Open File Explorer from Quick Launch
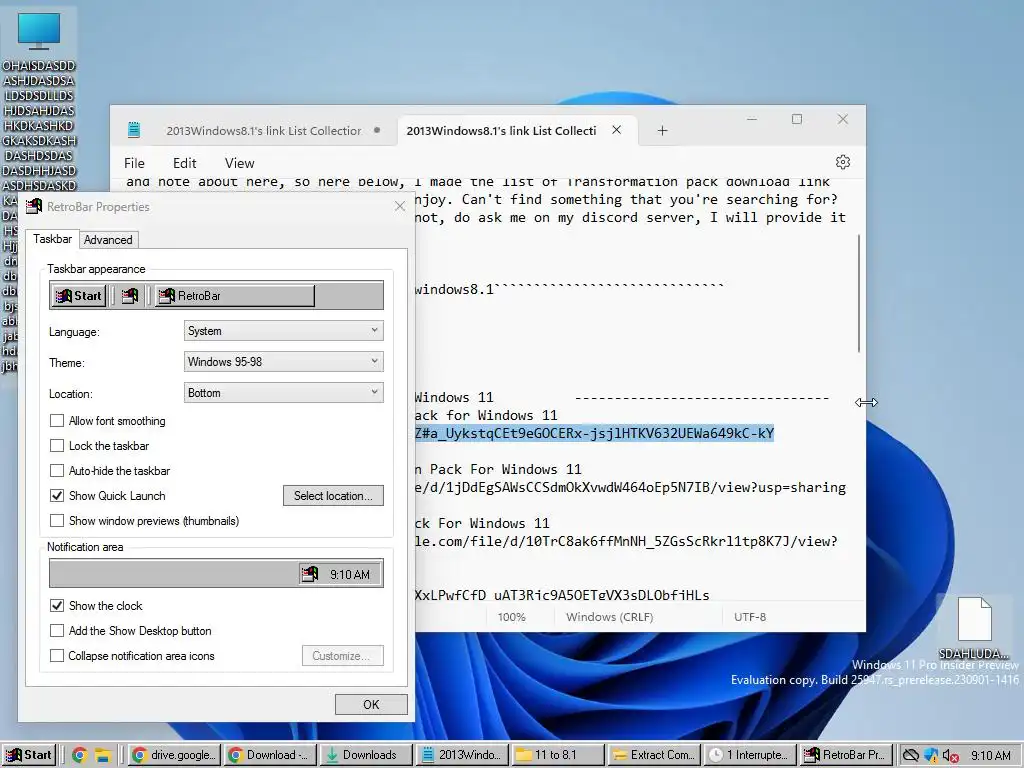 point(103,756)
